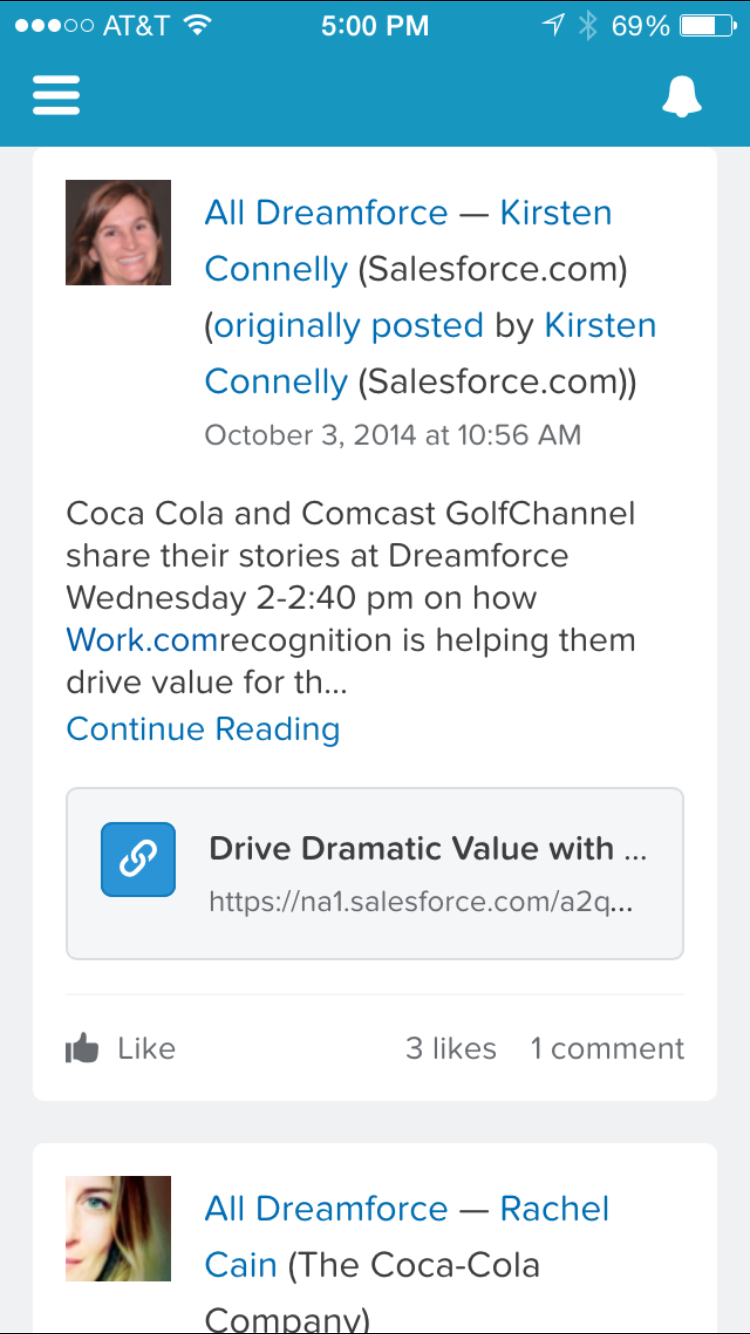Tap the na1.salesforce.com URL text
750x1334 pixels.
tap(421, 902)
